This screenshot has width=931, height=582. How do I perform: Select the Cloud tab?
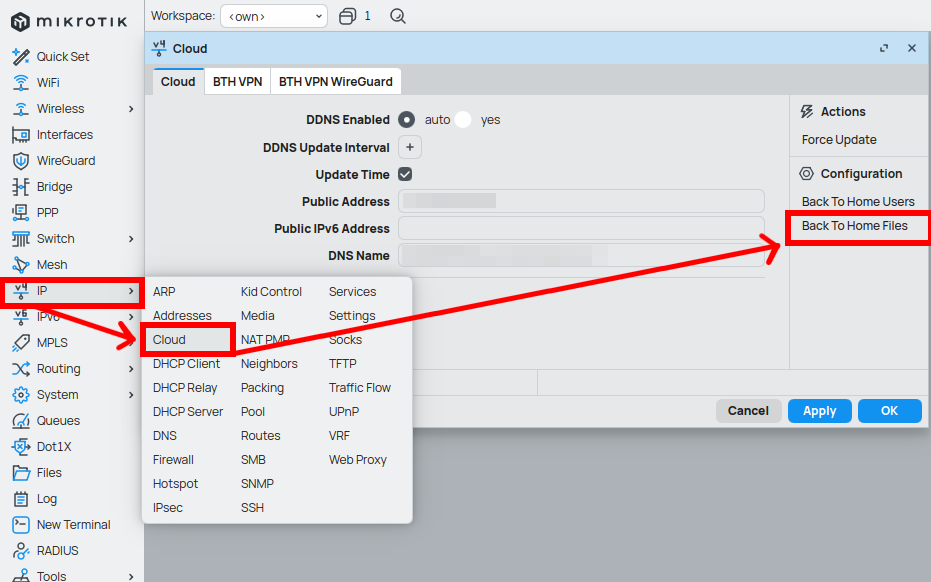(x=178, y=82)
